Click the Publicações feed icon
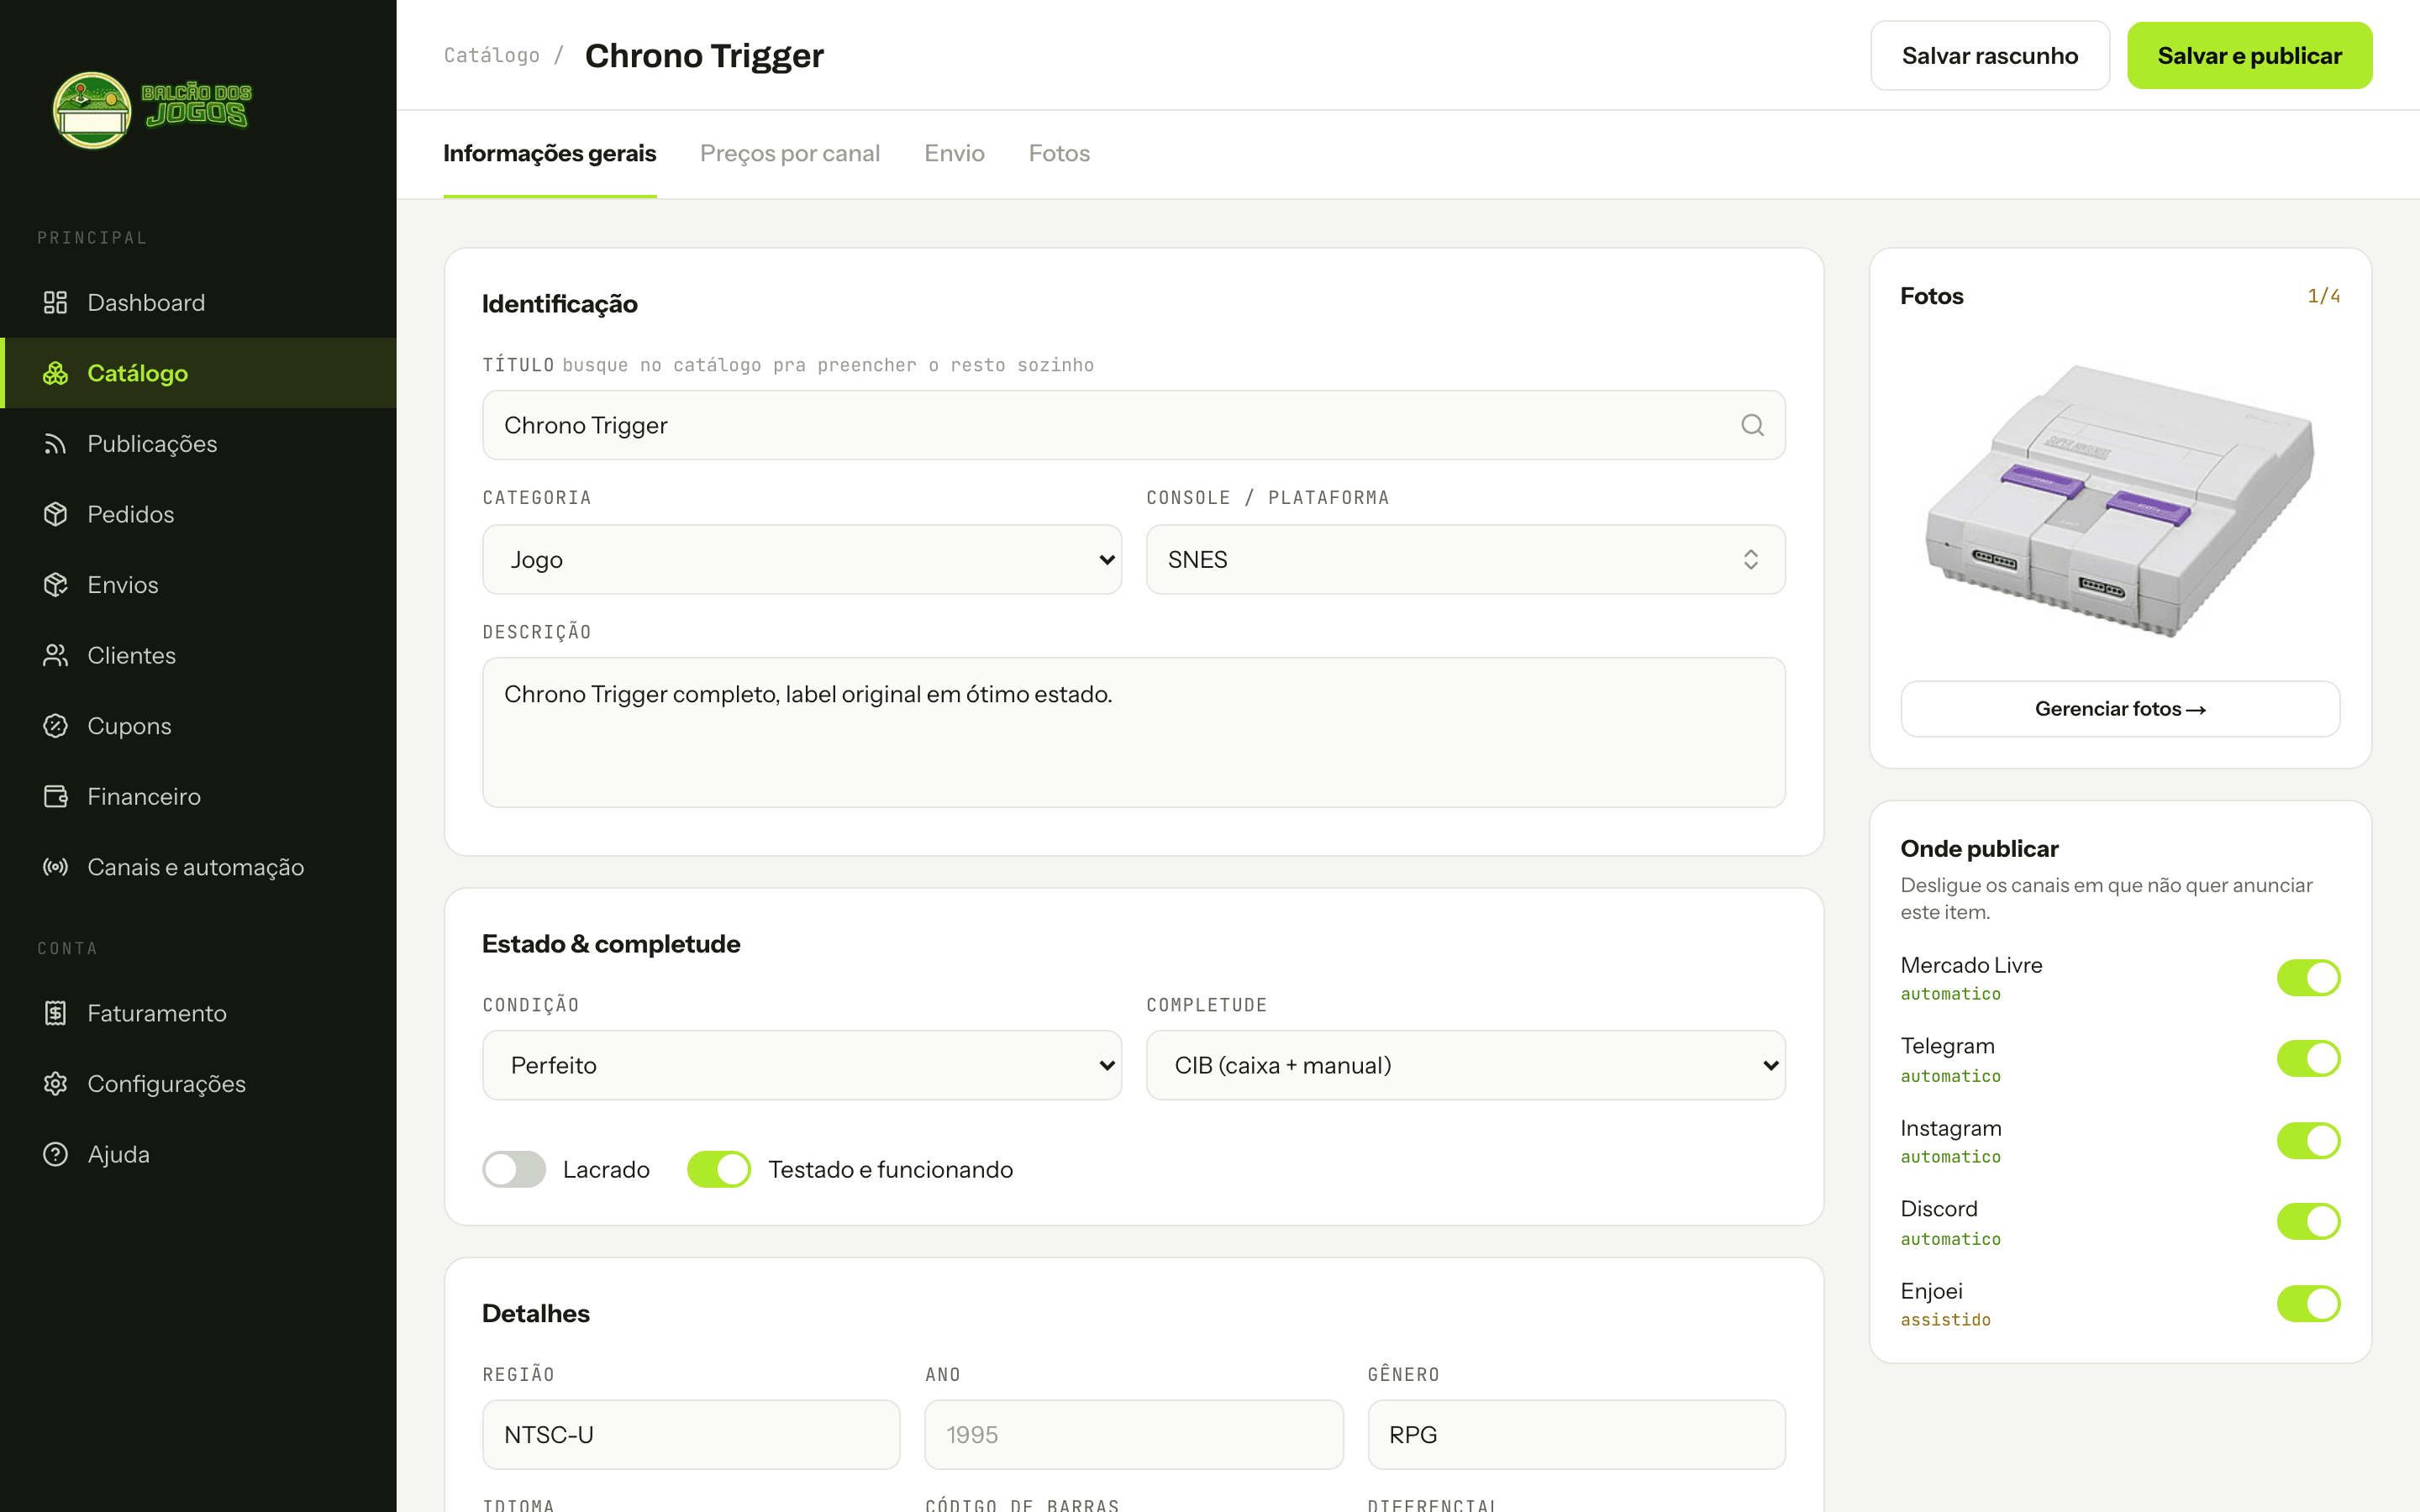Image resolution: width=2420 pixels, height=1512 pixels. [55, 443]
